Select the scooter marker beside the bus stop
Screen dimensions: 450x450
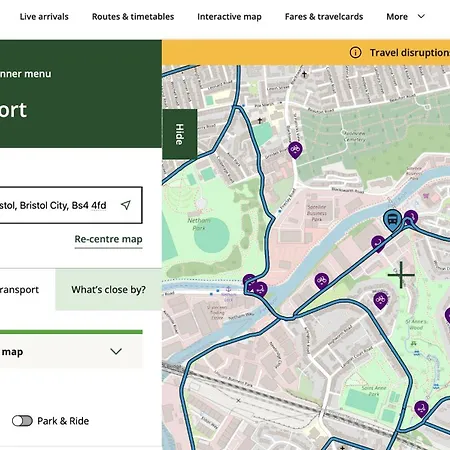click(411, 217)
